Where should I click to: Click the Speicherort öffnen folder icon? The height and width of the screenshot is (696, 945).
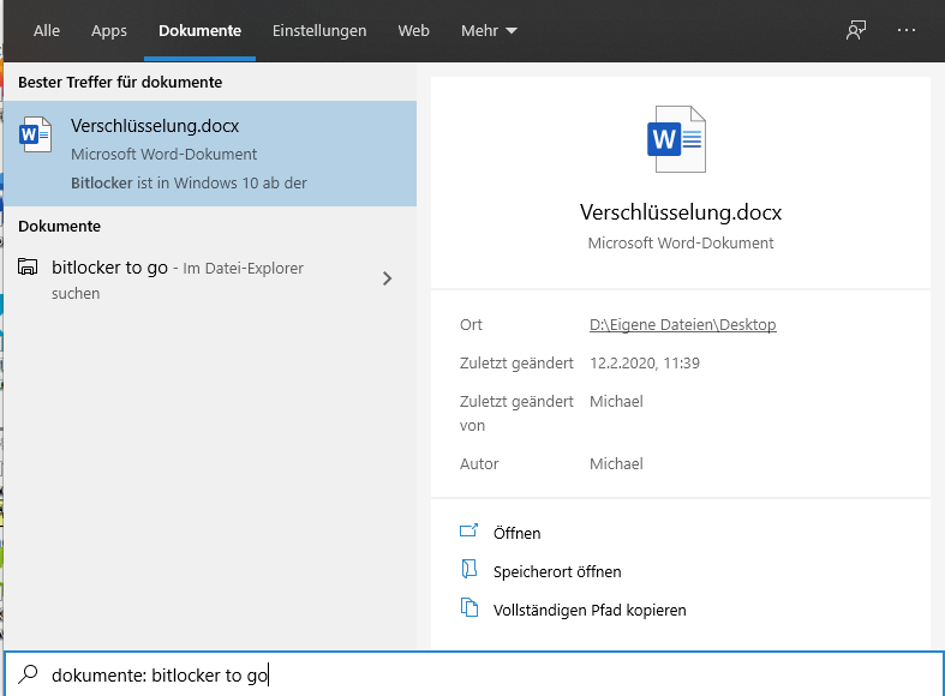pos(469,570)
